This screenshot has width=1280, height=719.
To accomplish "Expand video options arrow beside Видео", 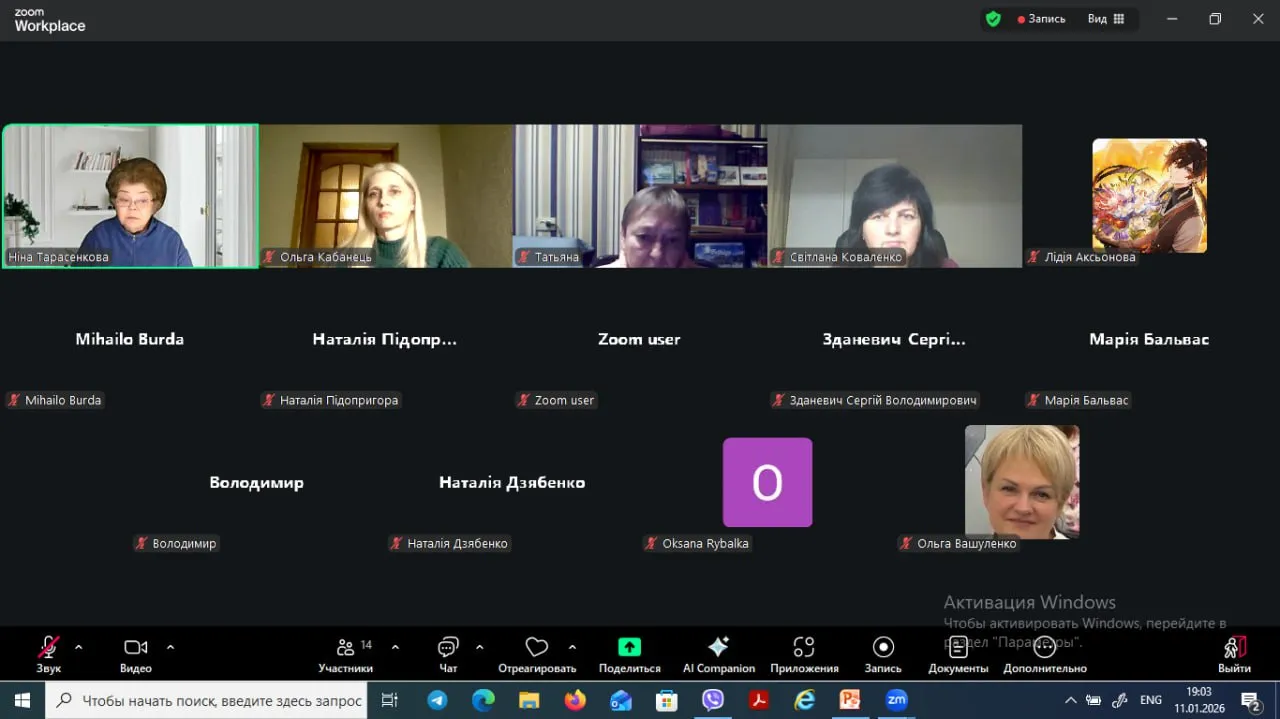I will (170, 647).
